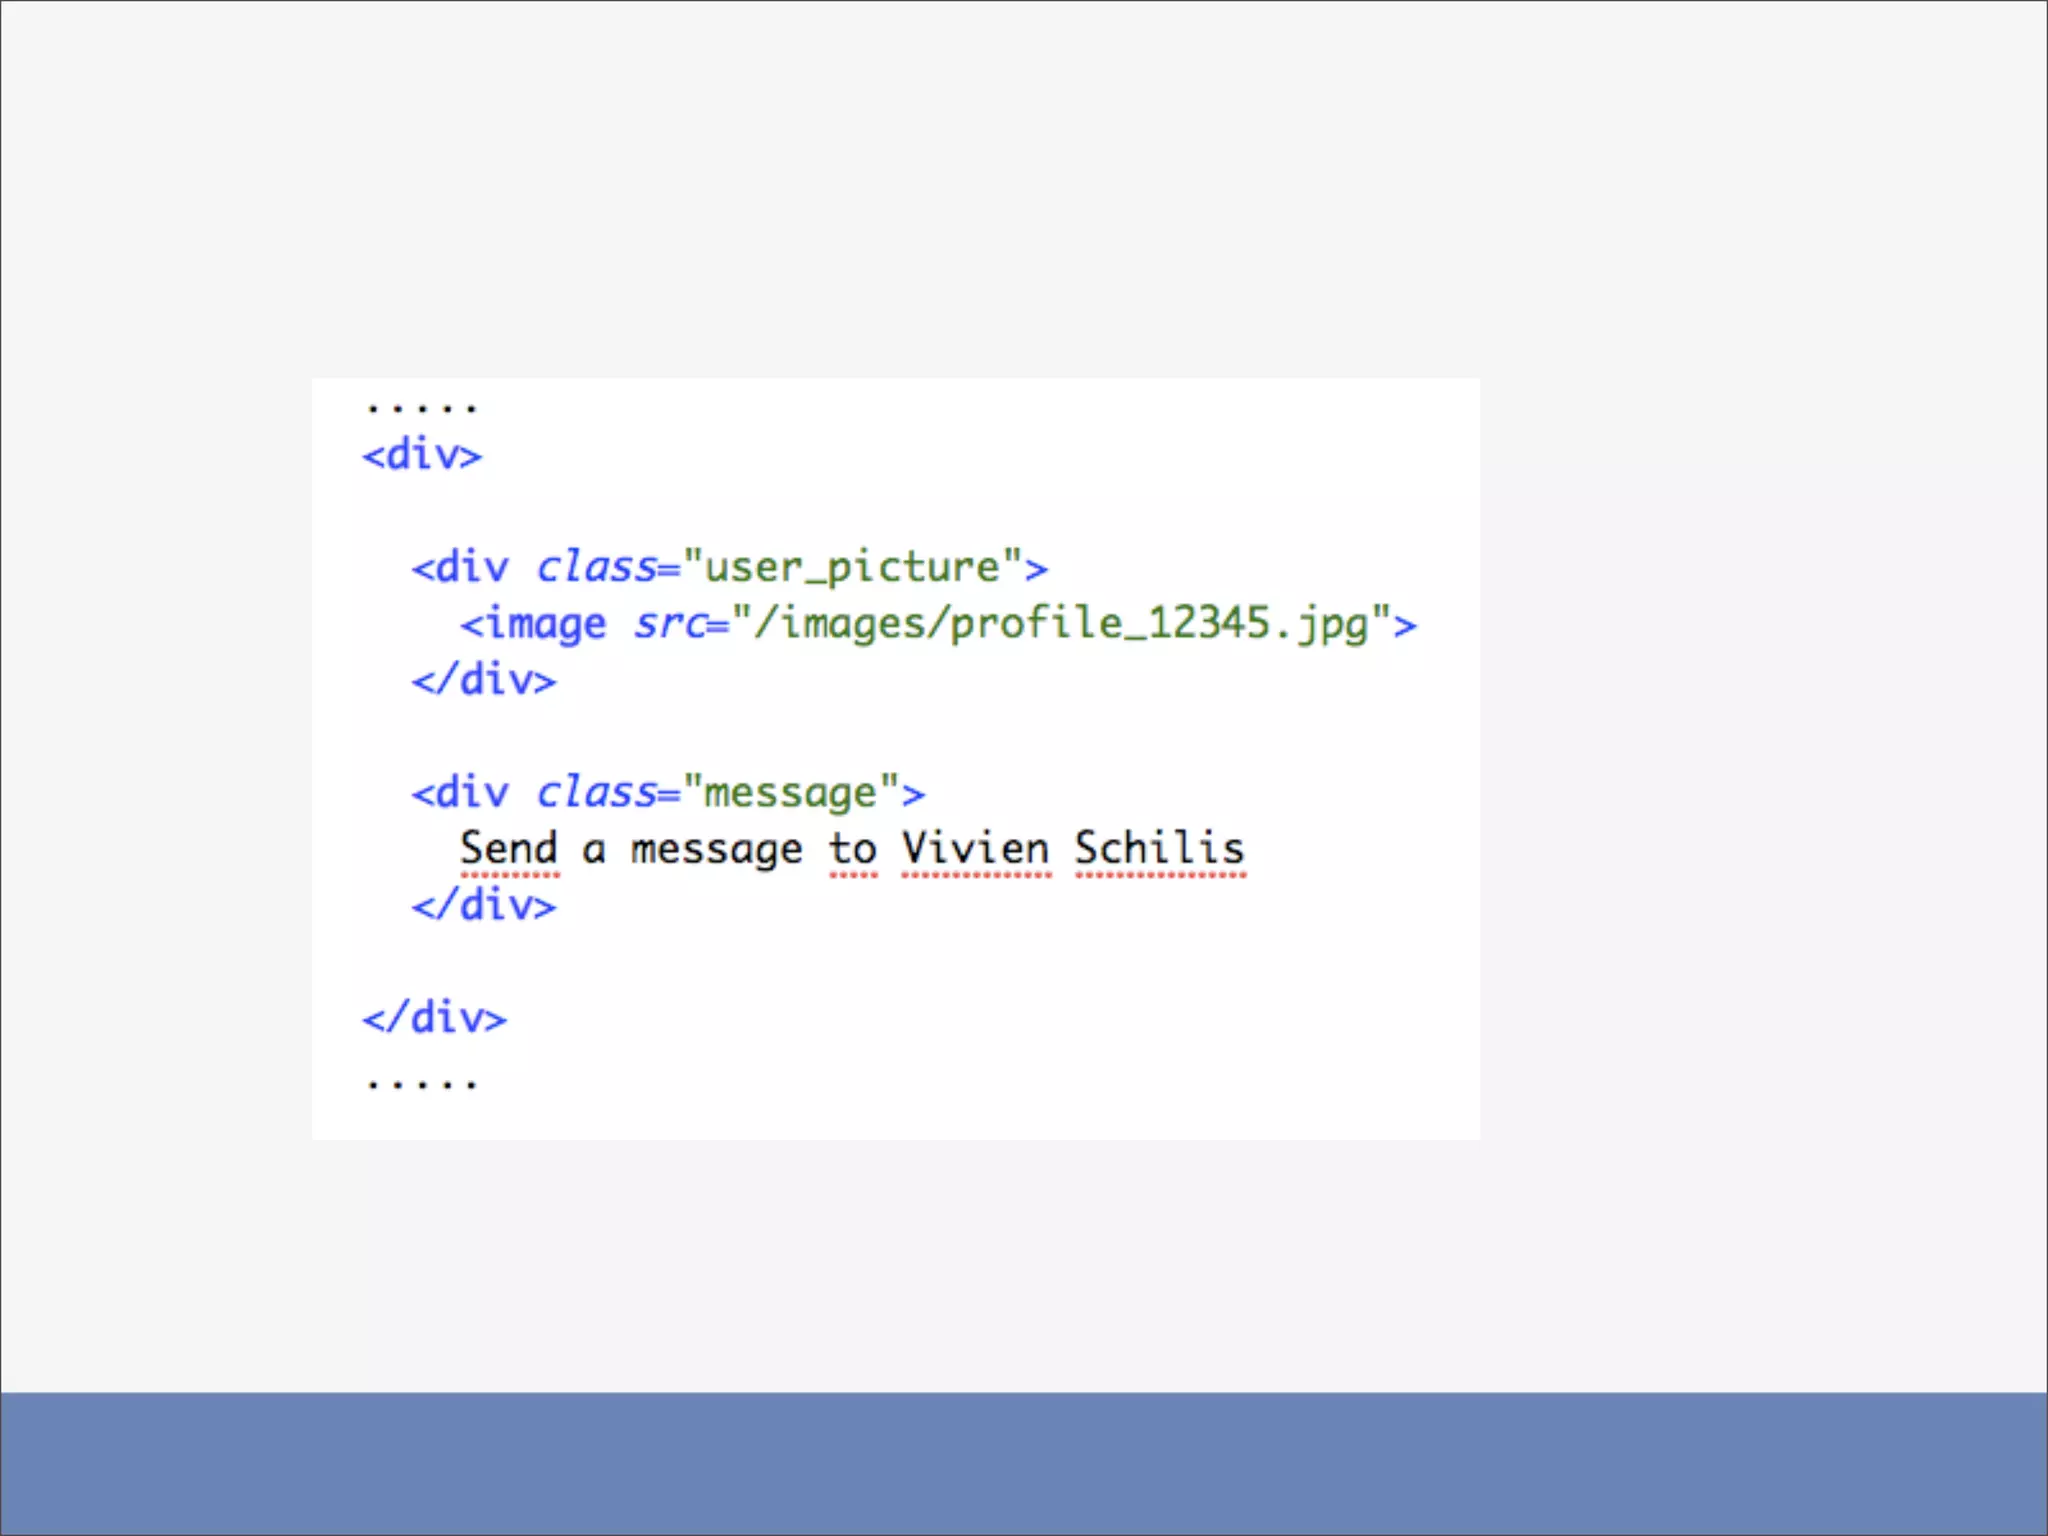Click the "message" class value
This screenshot has height=1536, width=2048.
790,794
